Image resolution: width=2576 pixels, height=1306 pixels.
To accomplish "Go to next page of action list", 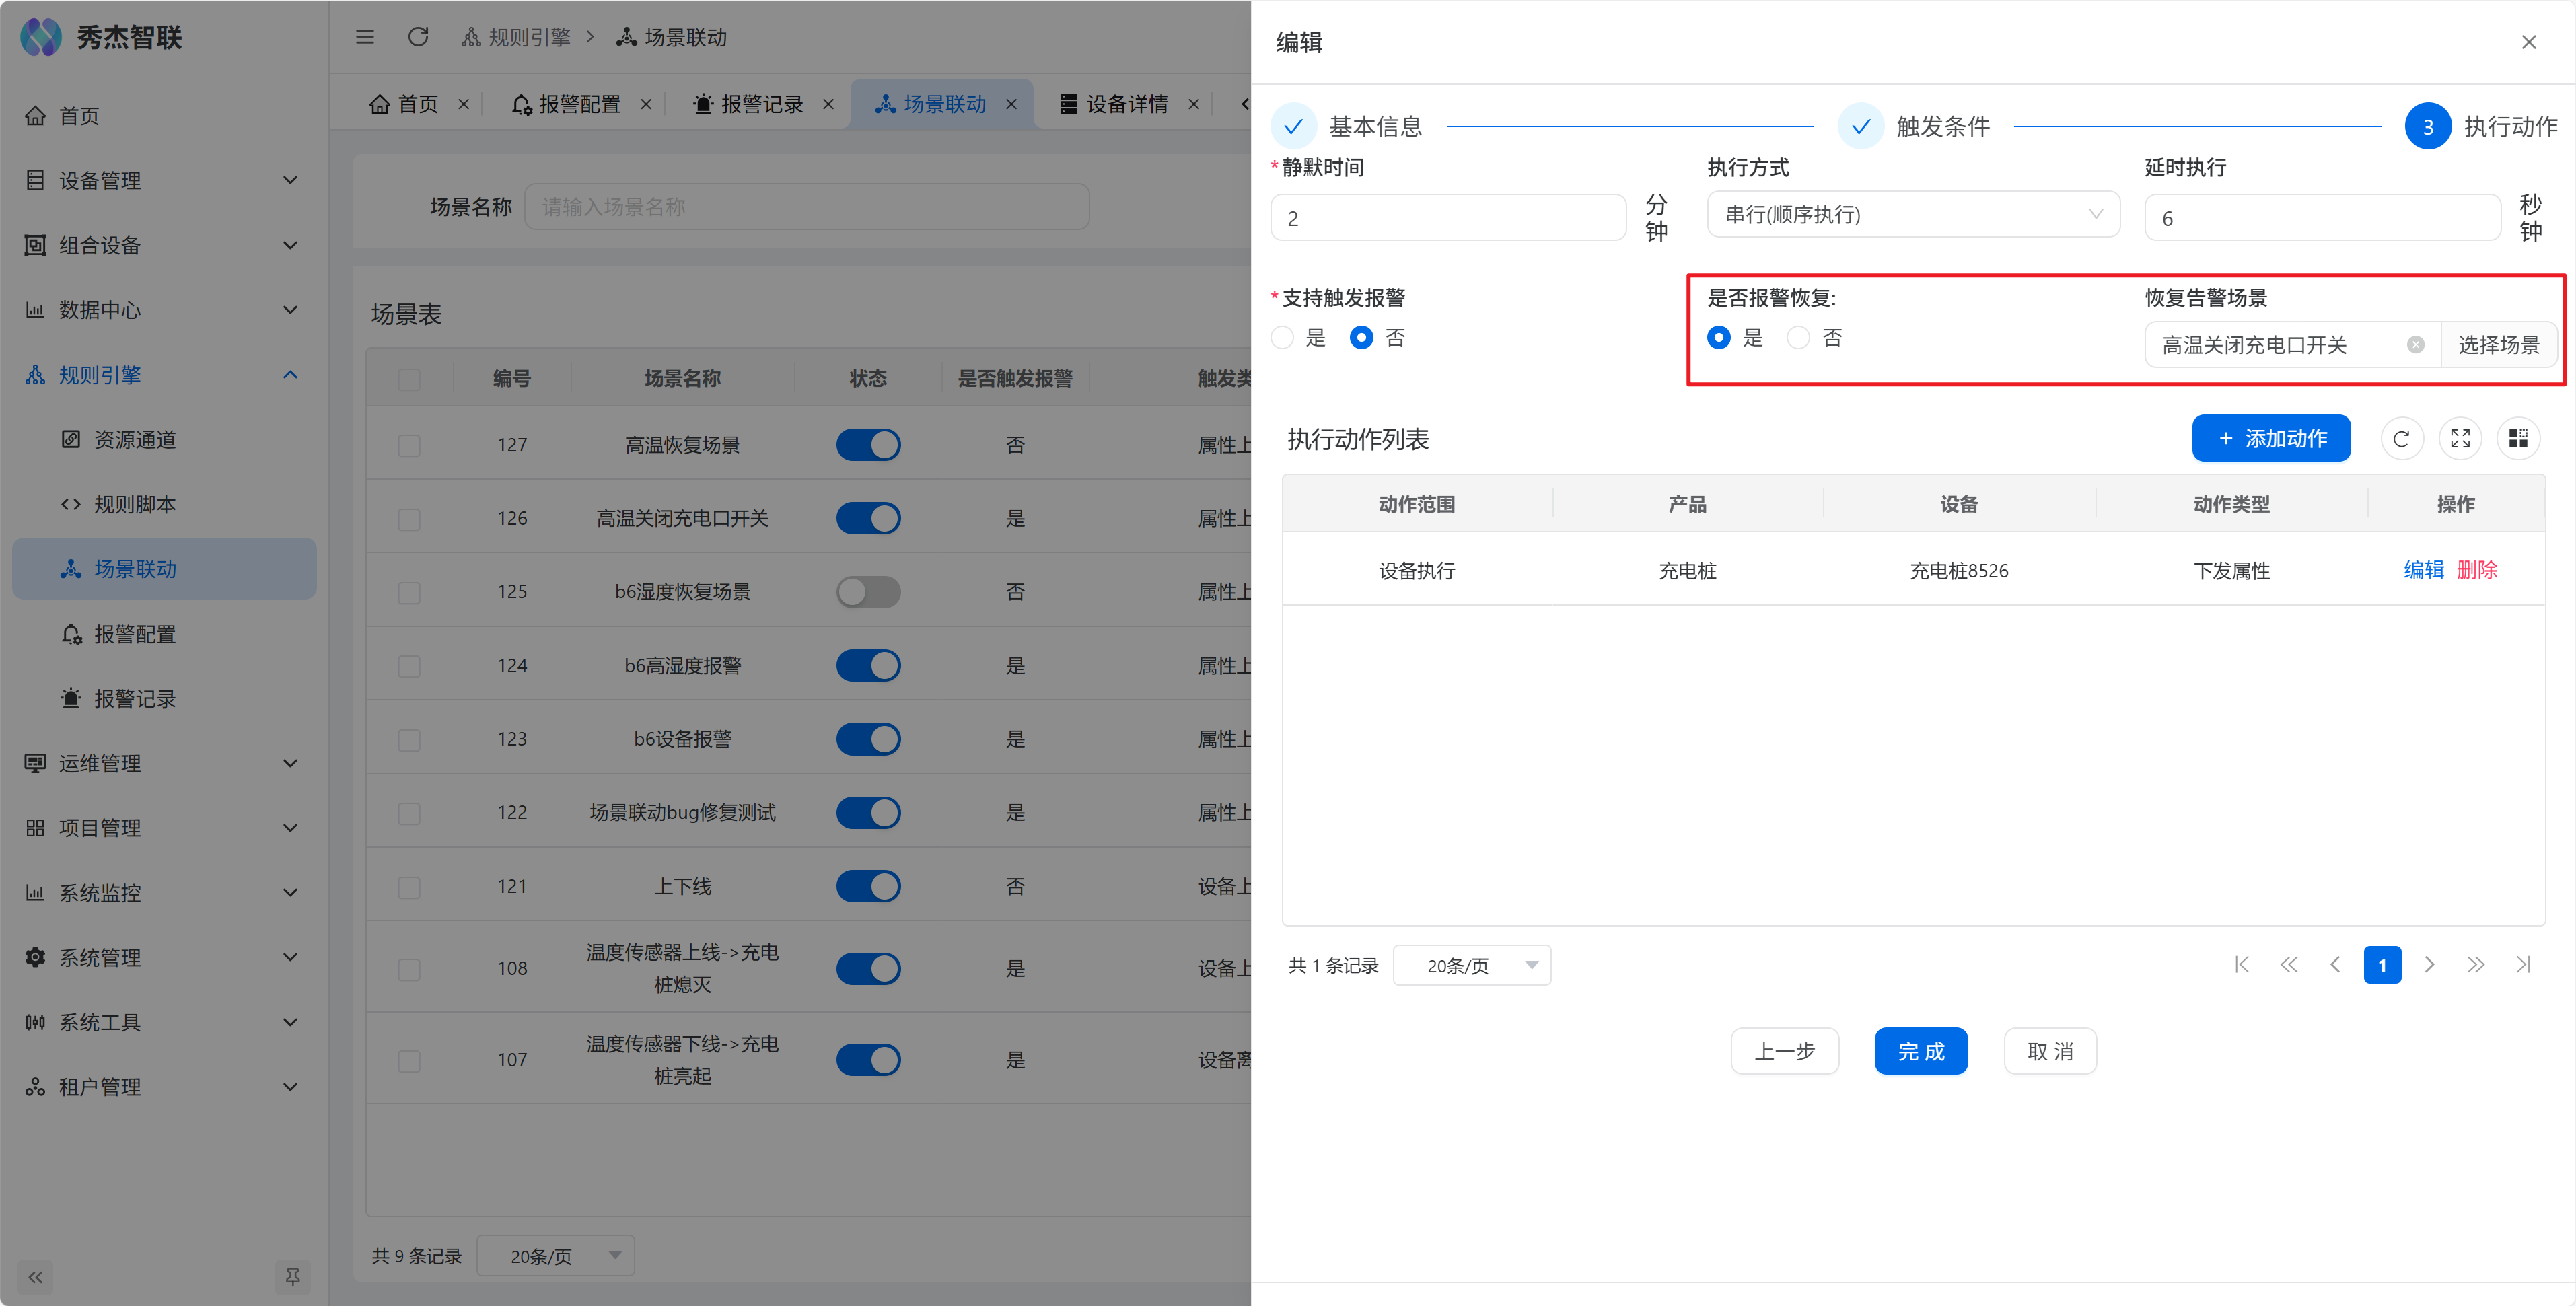I will (2429, 965).
